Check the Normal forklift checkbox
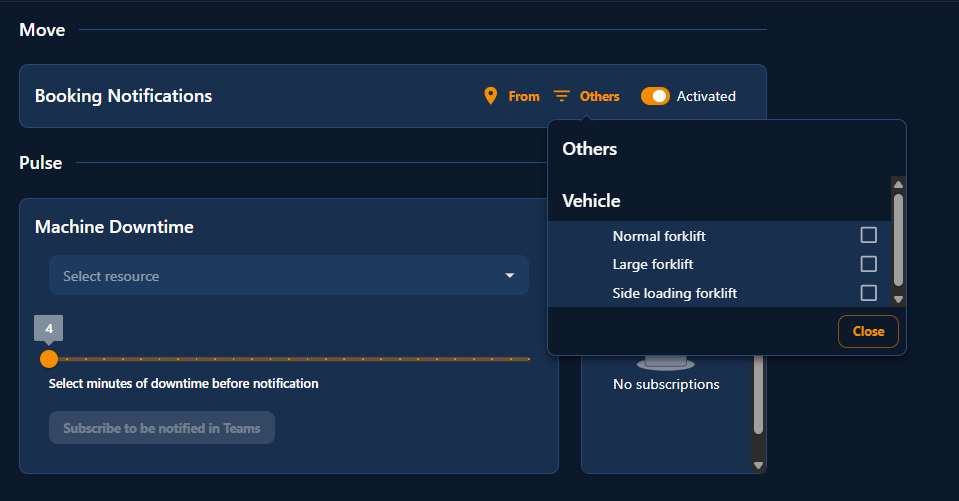Screen dimensions: 959x501 [x=868, y=235]
